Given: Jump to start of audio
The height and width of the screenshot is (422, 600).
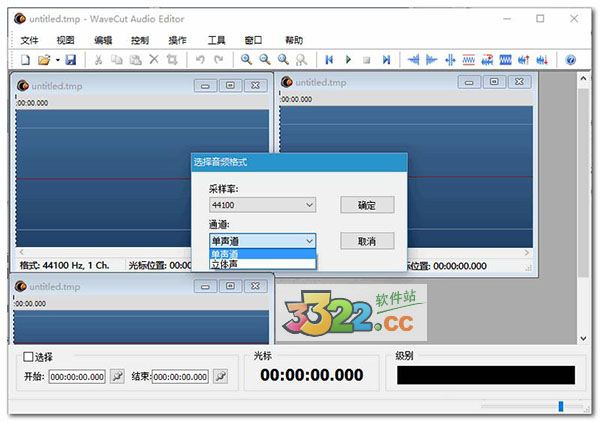Looking at the screenshot, I should coord(329,60).
